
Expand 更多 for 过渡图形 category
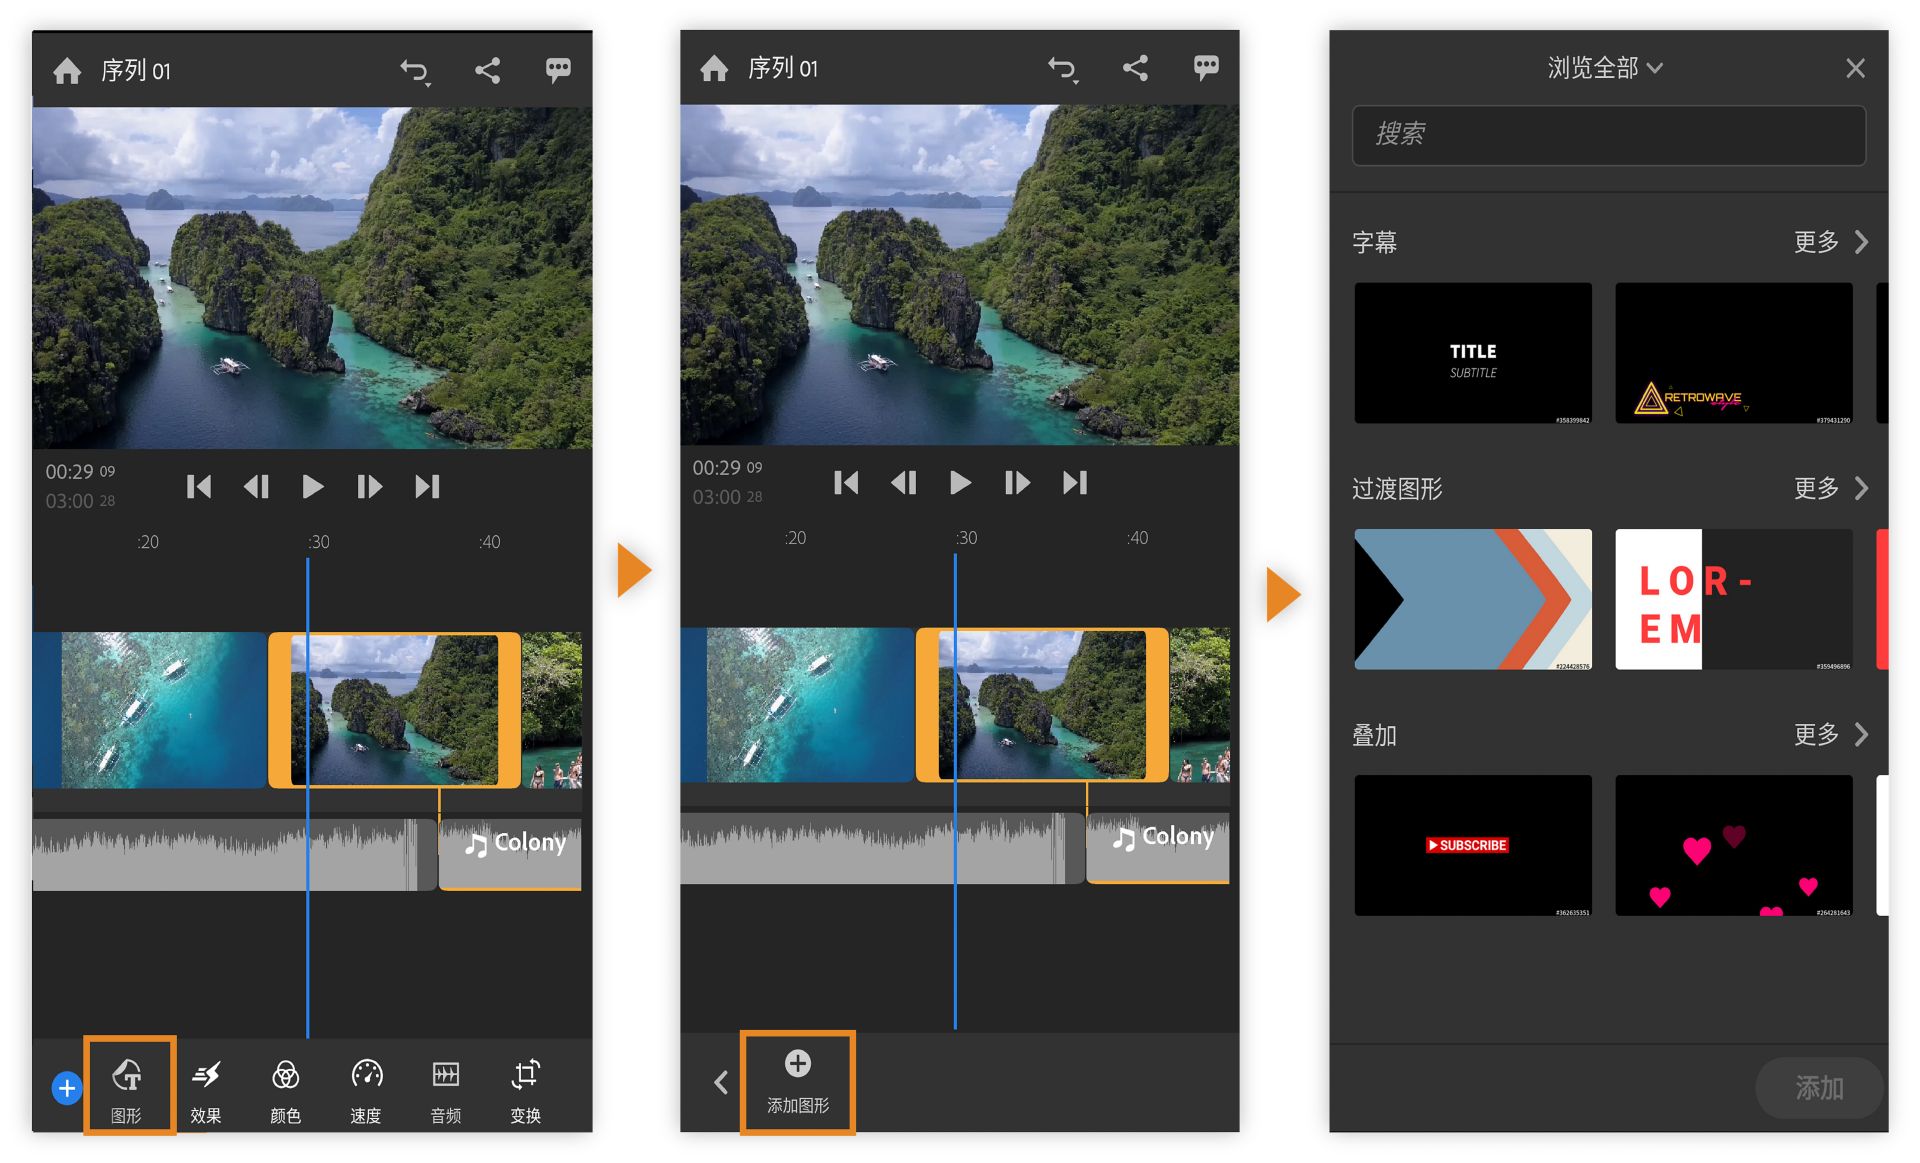coord(1830,488)
